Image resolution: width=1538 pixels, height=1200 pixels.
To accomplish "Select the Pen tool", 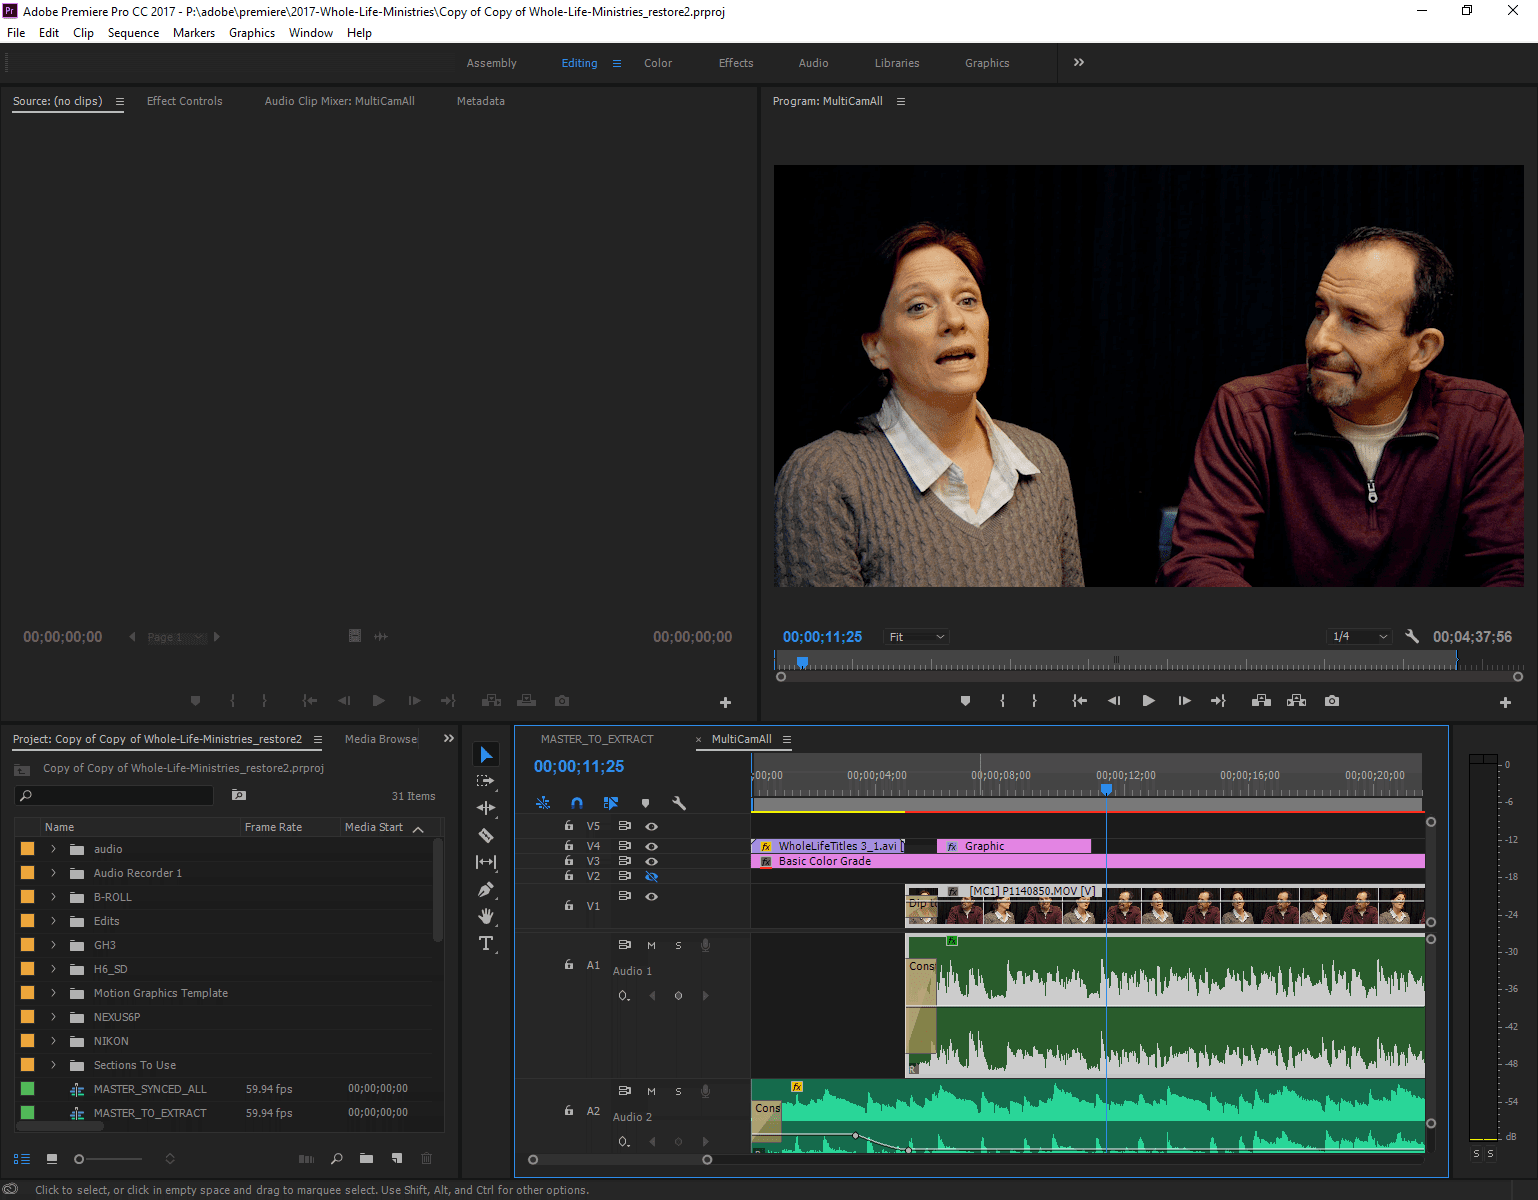I will (x=486, y=889).
